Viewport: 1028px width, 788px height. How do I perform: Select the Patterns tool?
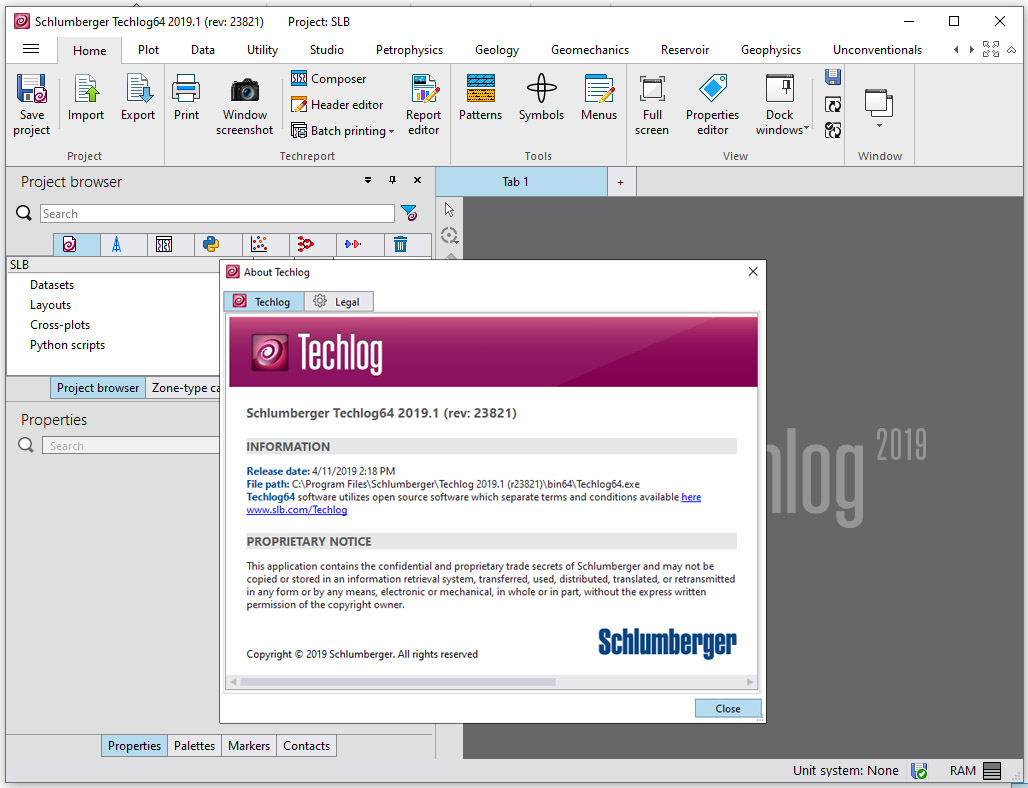(480, 103)
